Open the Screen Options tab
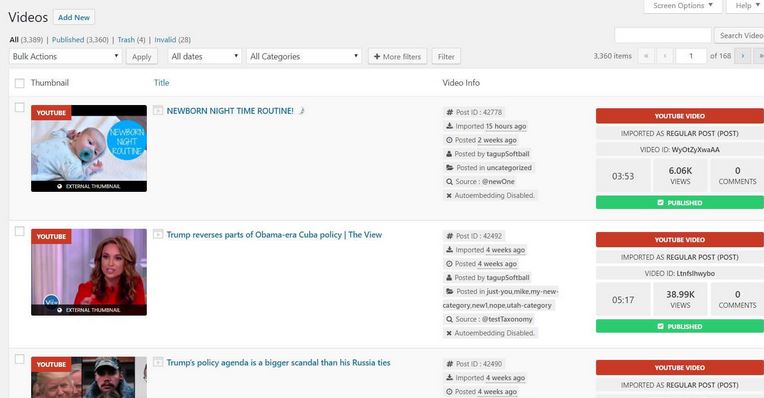 [x=683, y=6]
